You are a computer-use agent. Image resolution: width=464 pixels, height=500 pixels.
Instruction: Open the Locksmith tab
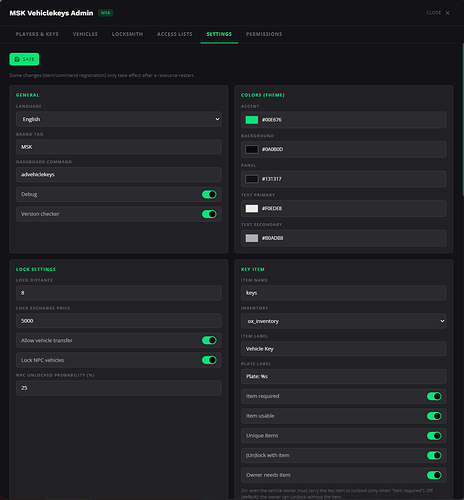click(127, 34)
